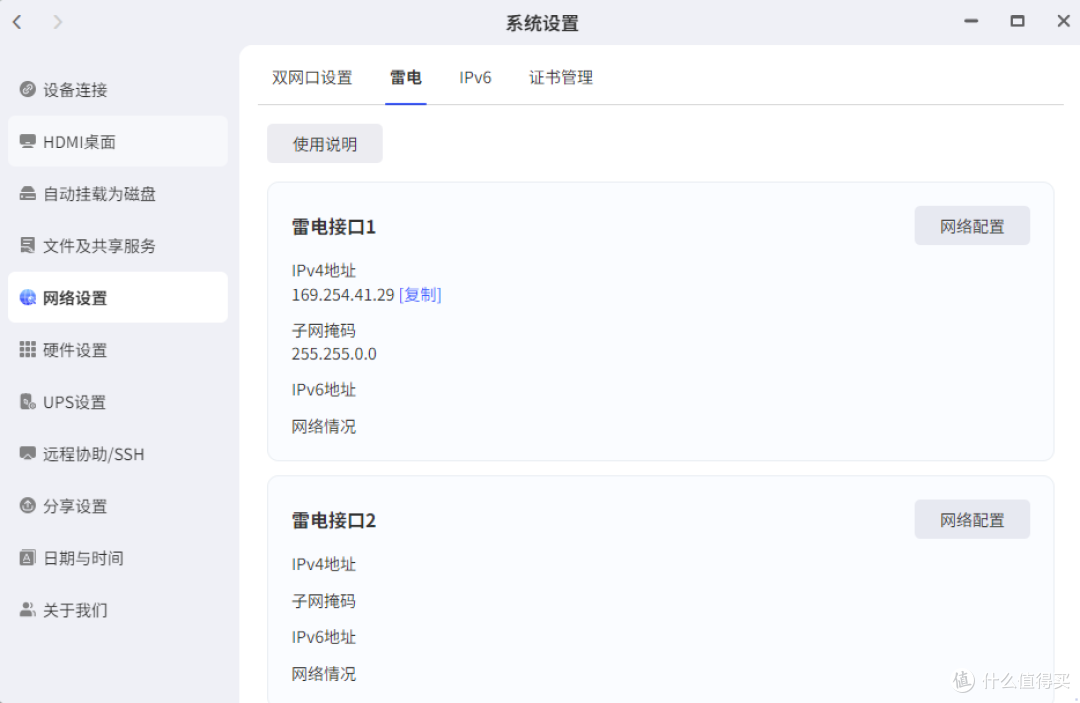Click the 自动挂载为磁盘 drive icon
Image resolution: width=1080 pixels, height=703 pixels.
pos(28,193)
